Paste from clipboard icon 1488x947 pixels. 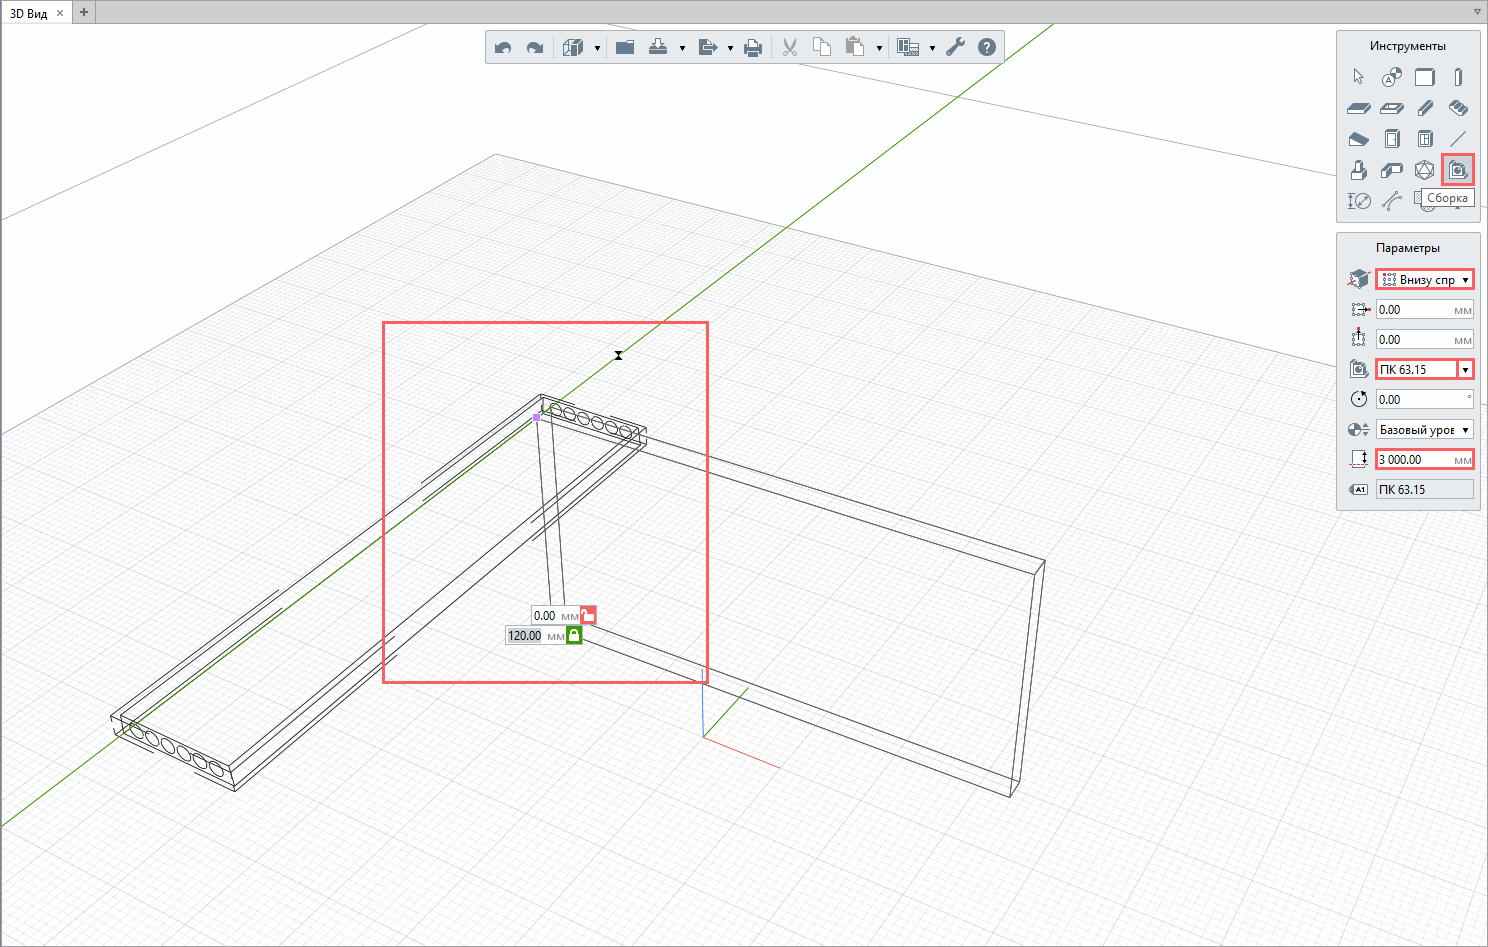click(854, 47)
